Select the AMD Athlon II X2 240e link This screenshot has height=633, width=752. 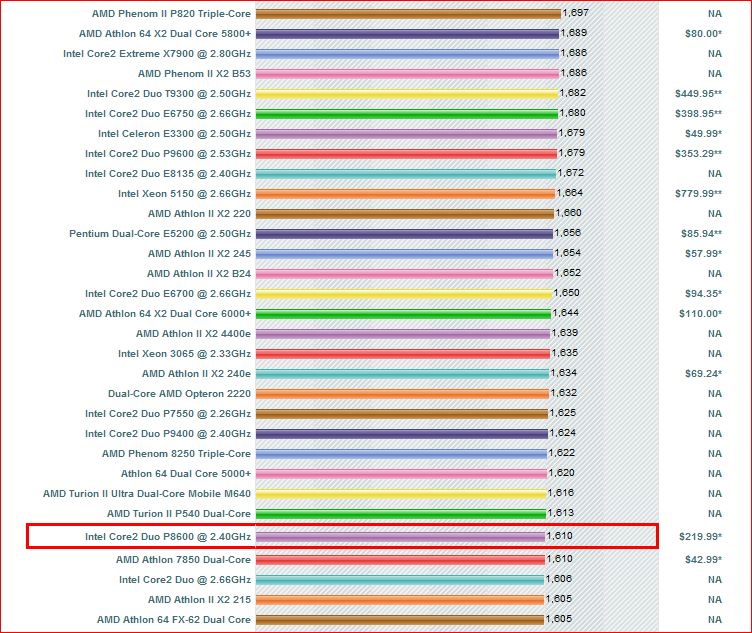pyautogui.click(x=197, y=374)
